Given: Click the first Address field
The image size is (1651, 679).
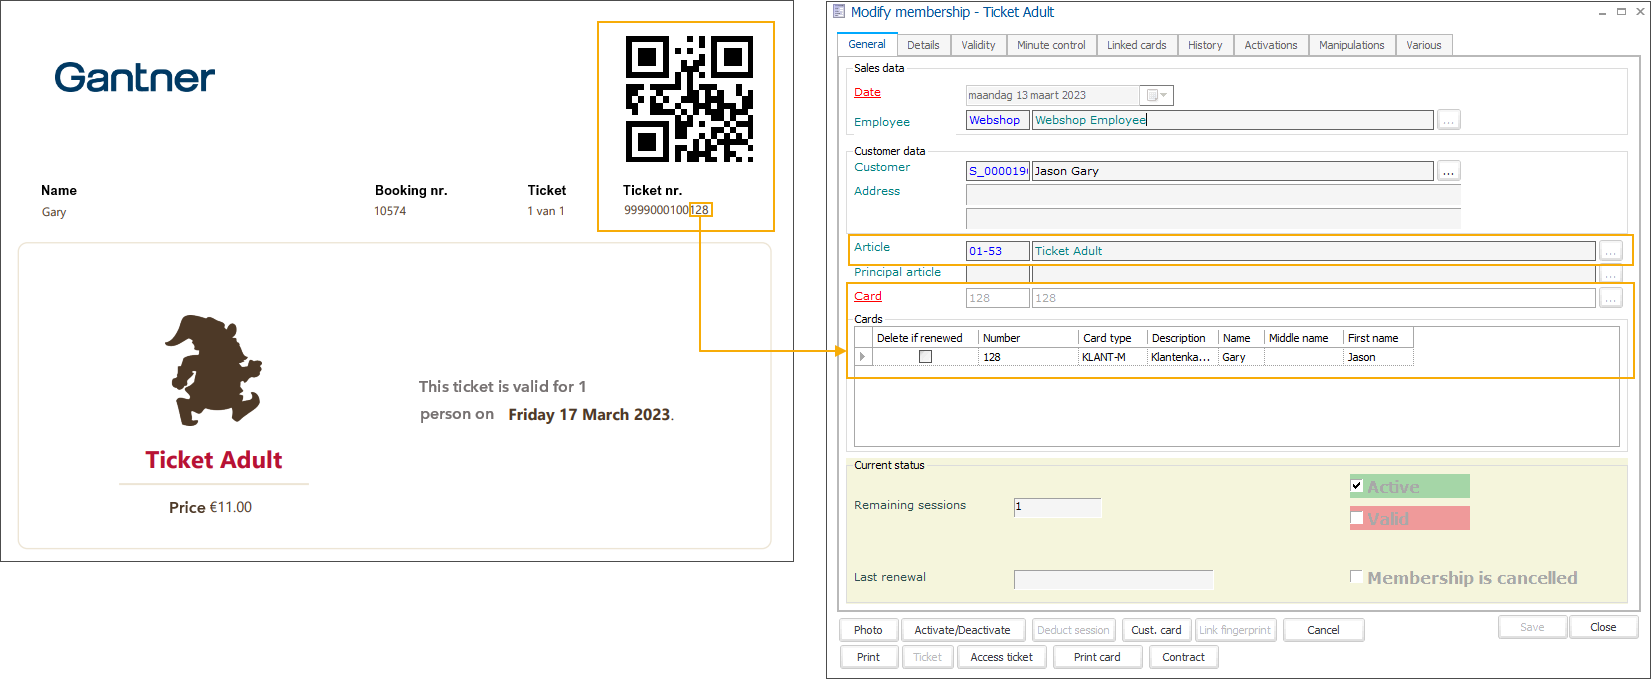Looking at the screenshot, I should (1213, 194).
